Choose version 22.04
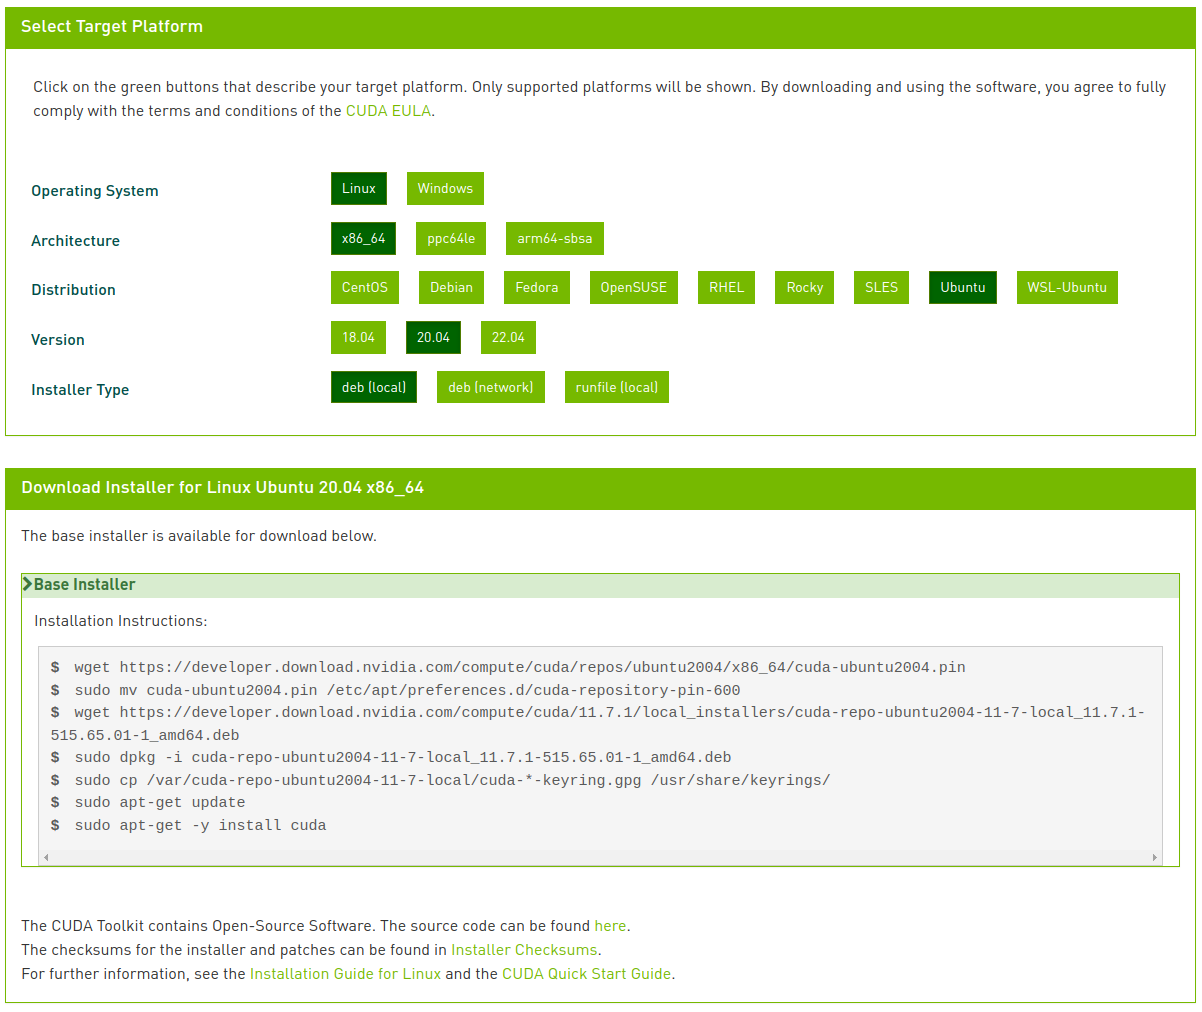Viewport: 1202px width, 1012px height. [508, 337]
